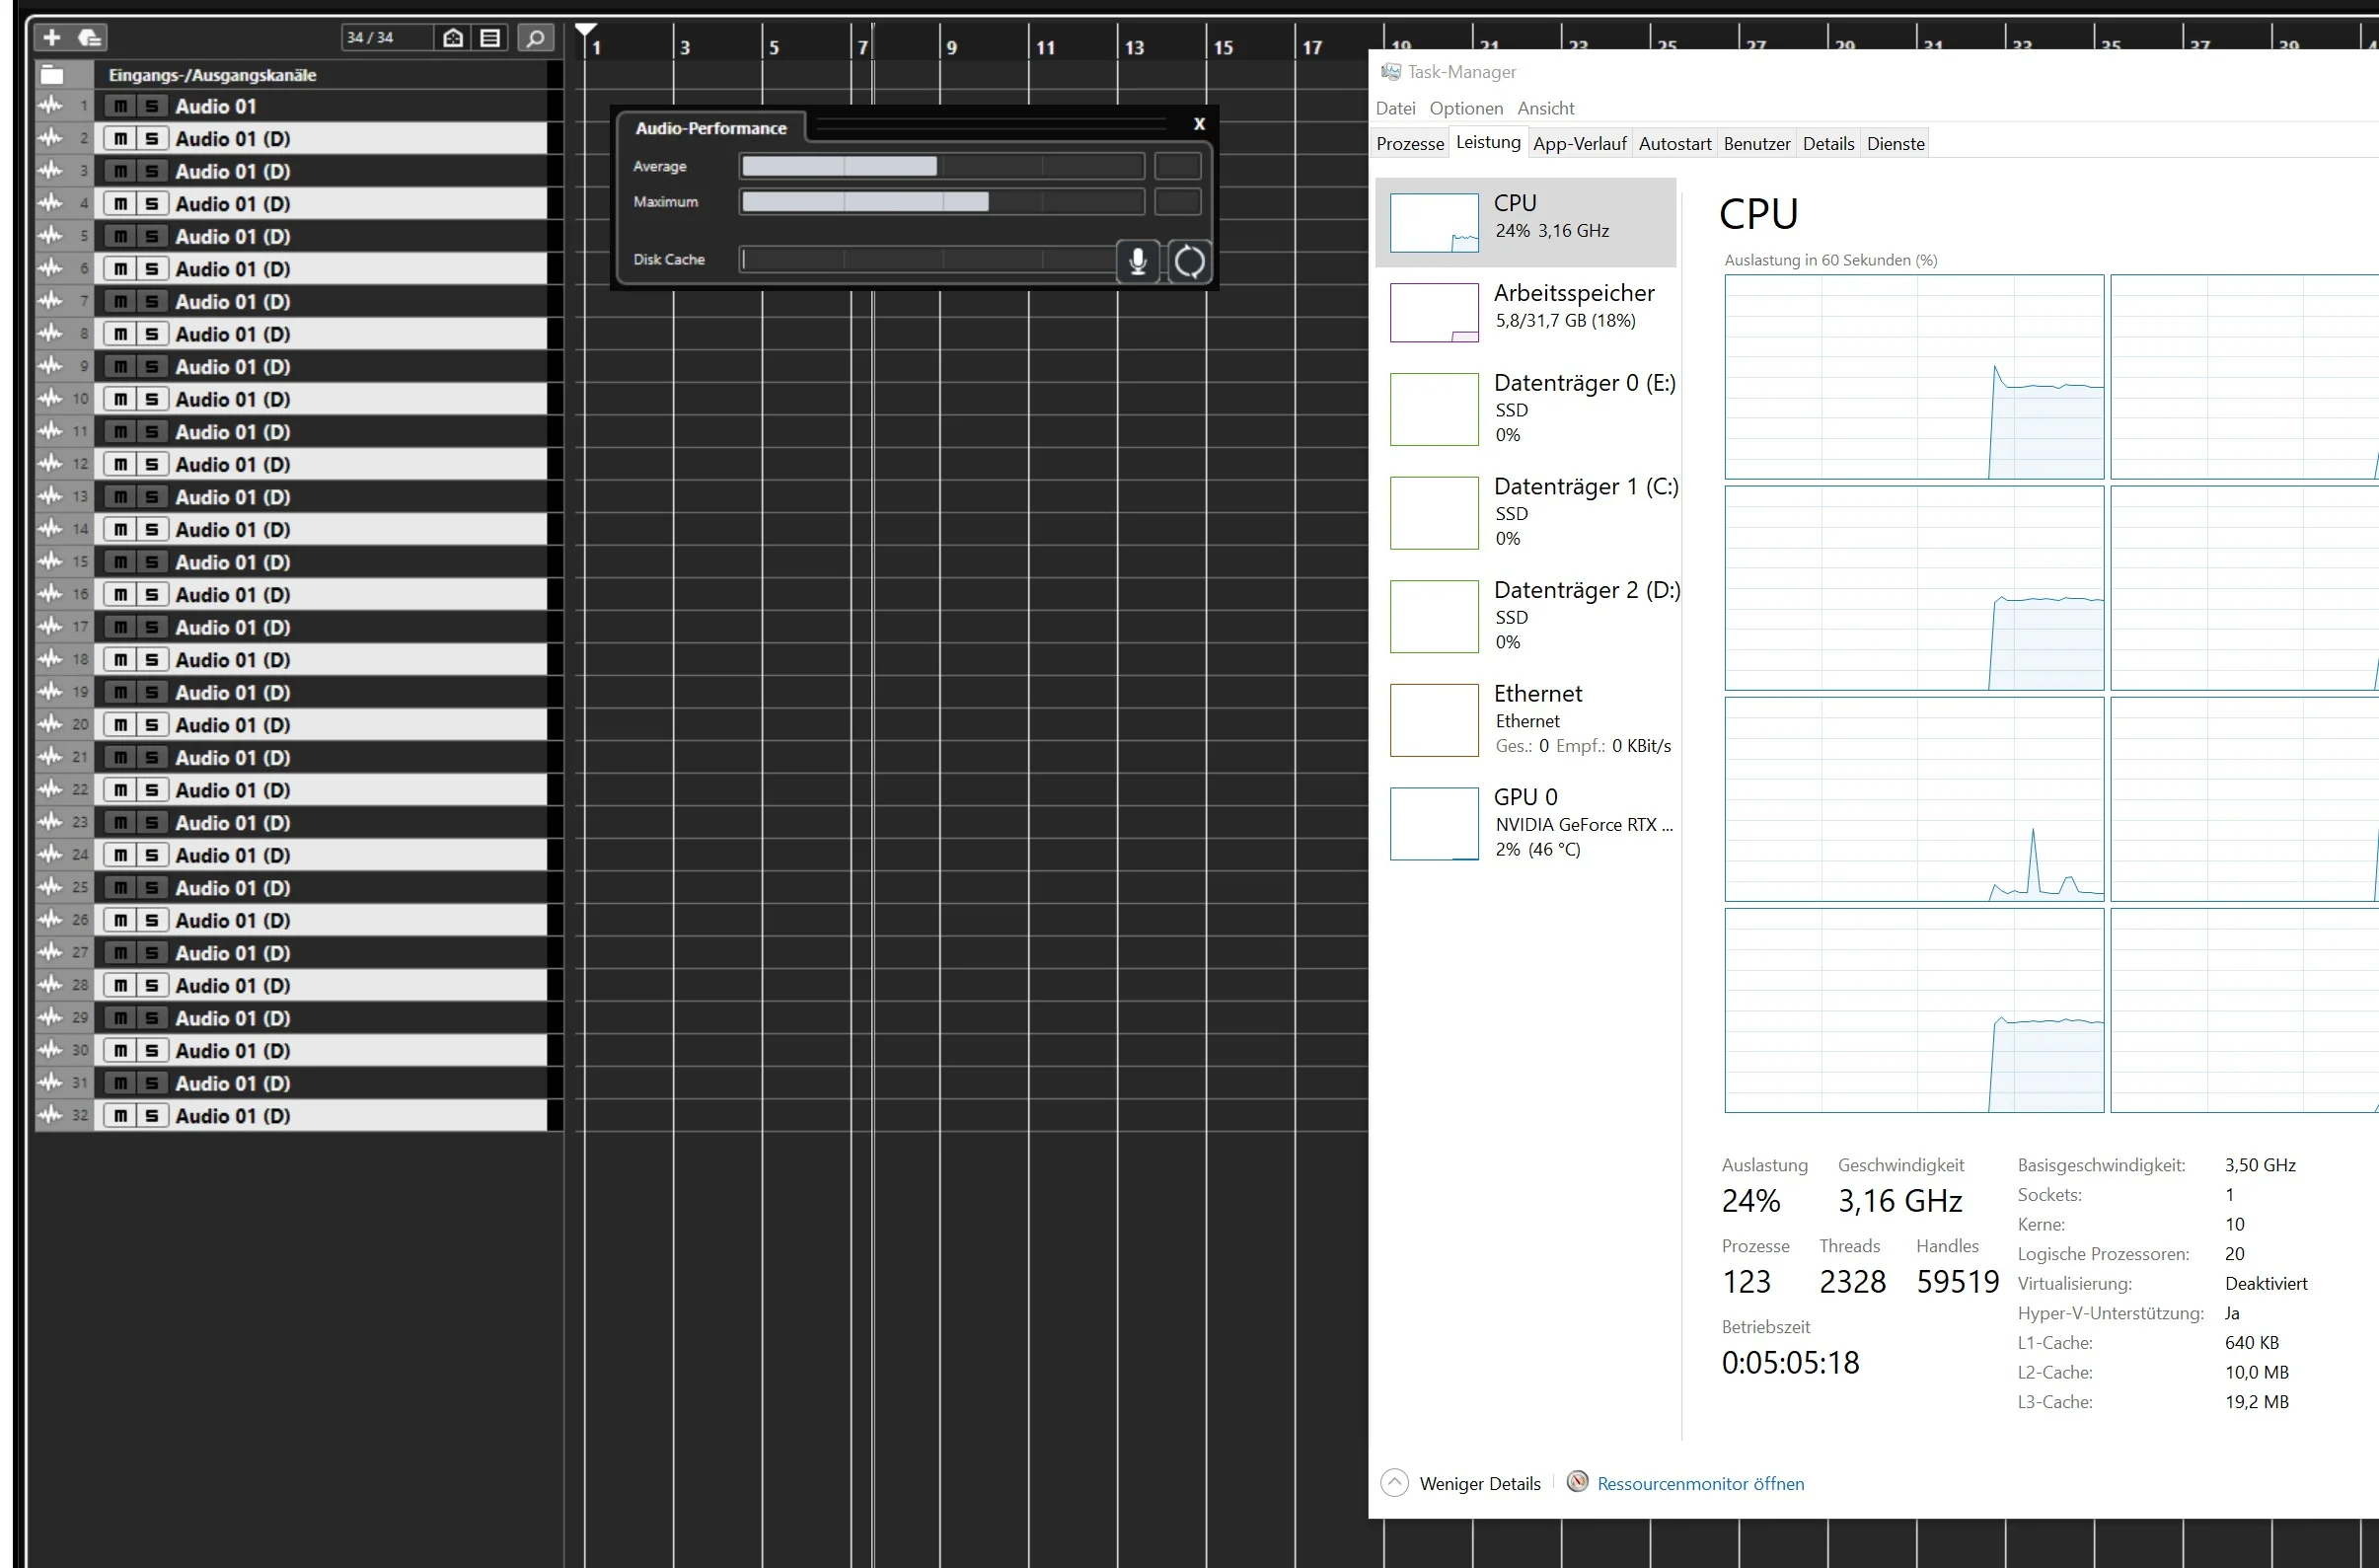Click the Maximum performance meter bar
Image resolution: width=2379 pixels, height=1568 pixels.
[x=942, y=202]
